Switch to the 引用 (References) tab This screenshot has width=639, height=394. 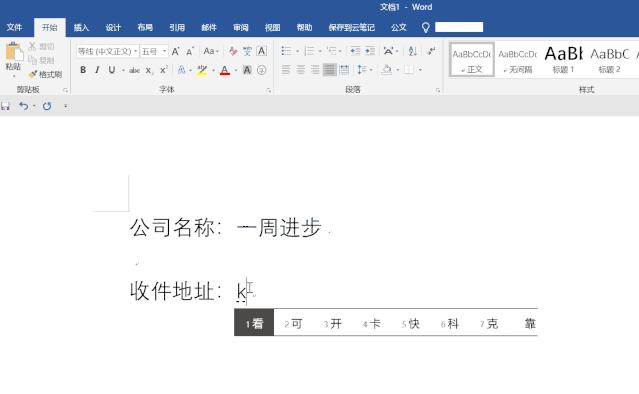click(x=177, y=27)
